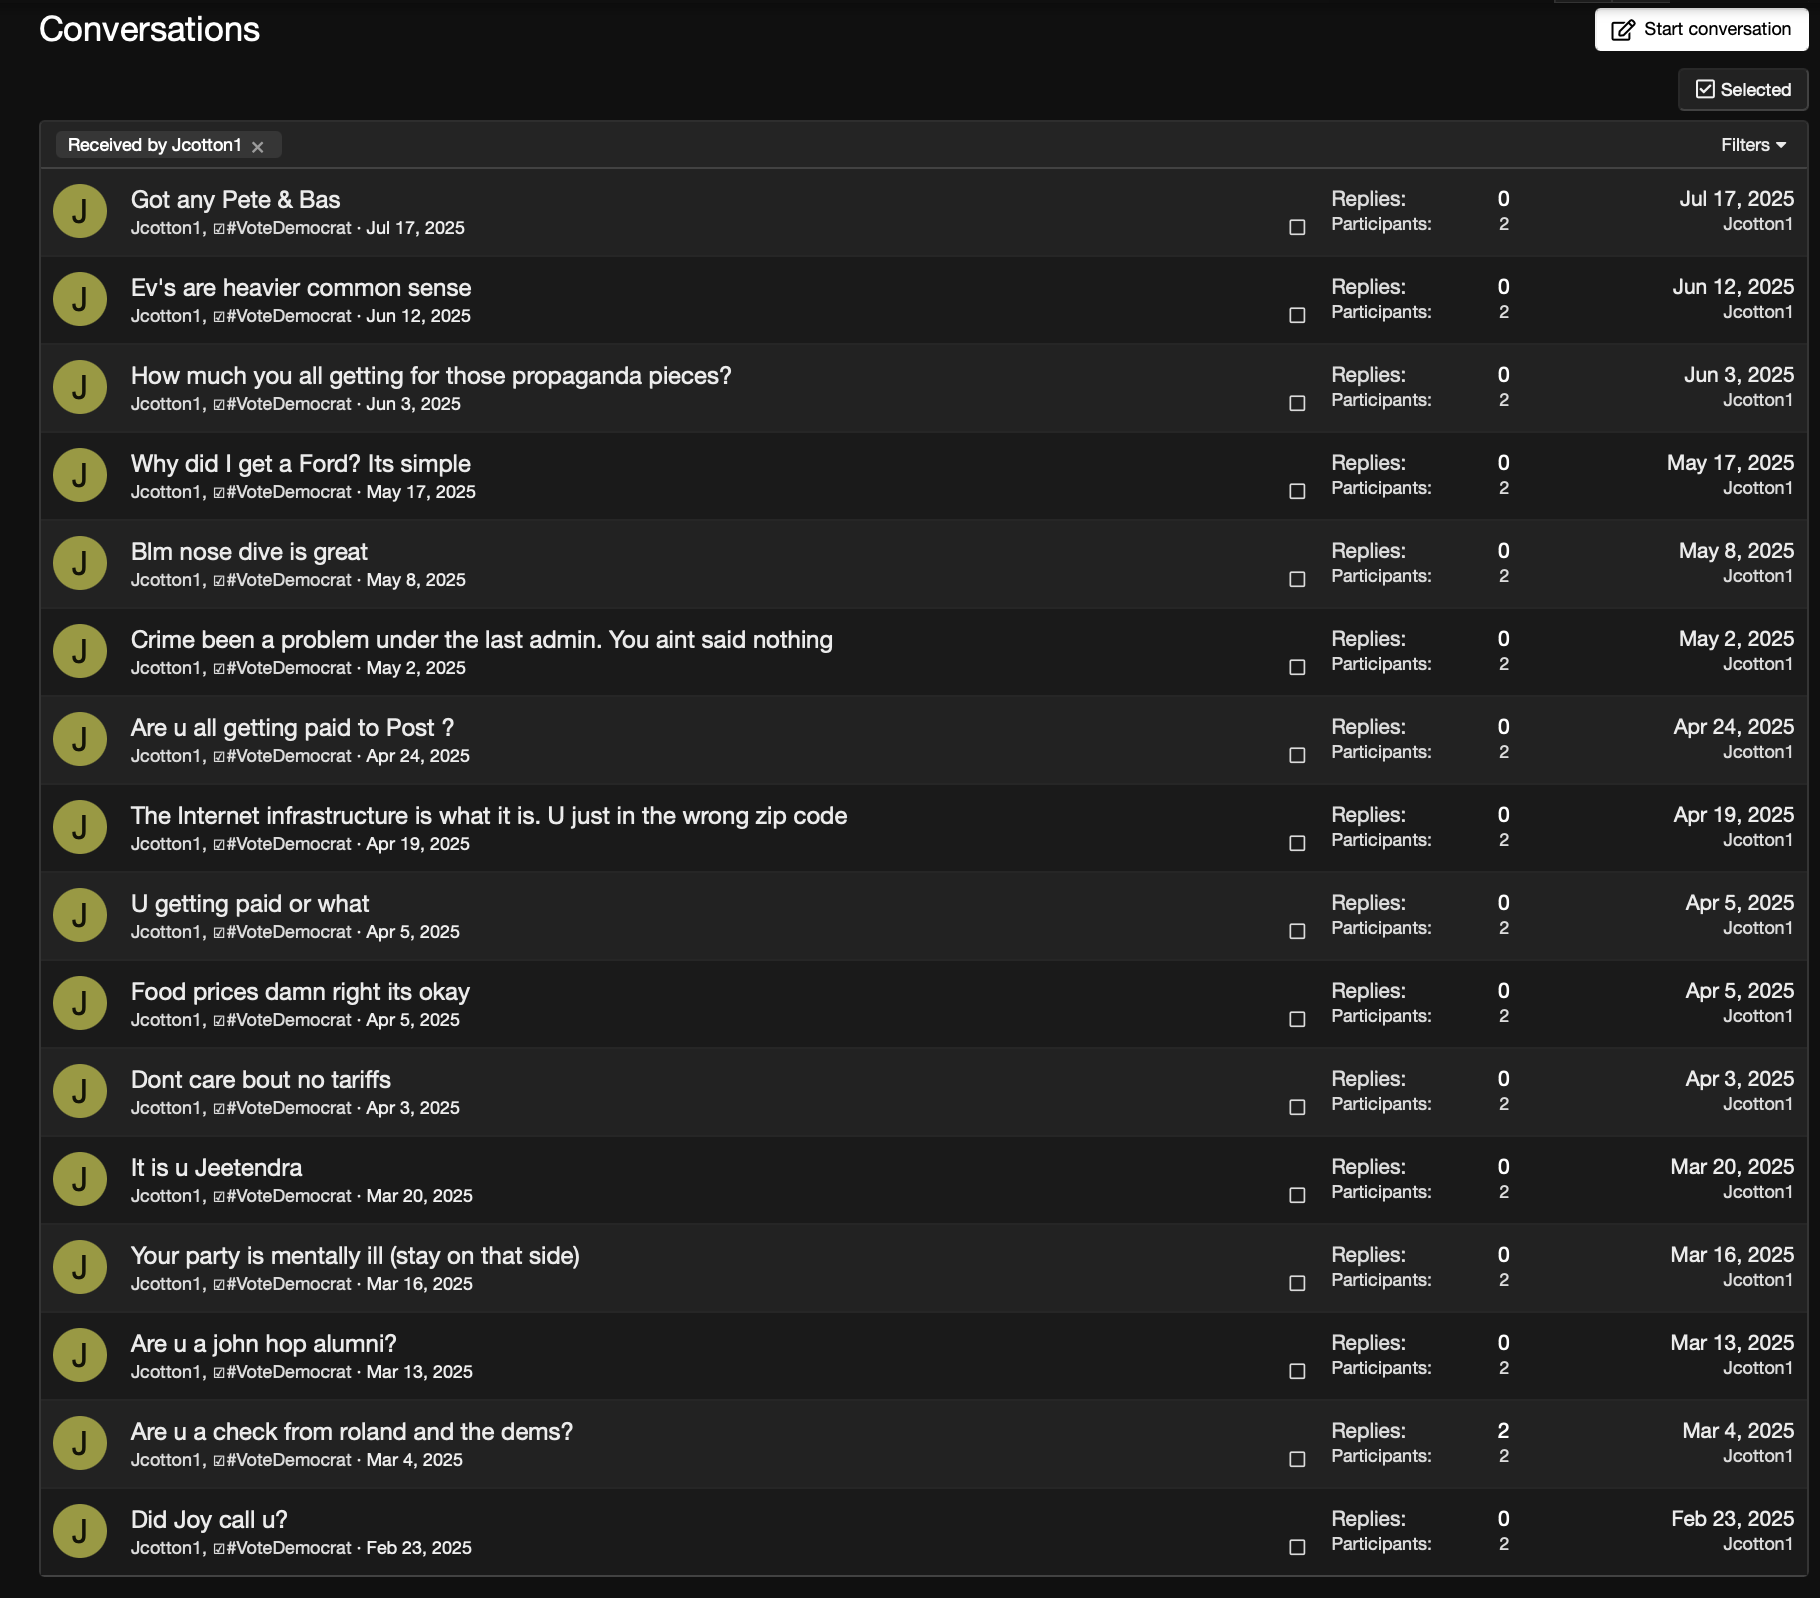Click avatar beside 'Your party is mentally ill'
1820x1598 pixels.
tap(80, 1267)
